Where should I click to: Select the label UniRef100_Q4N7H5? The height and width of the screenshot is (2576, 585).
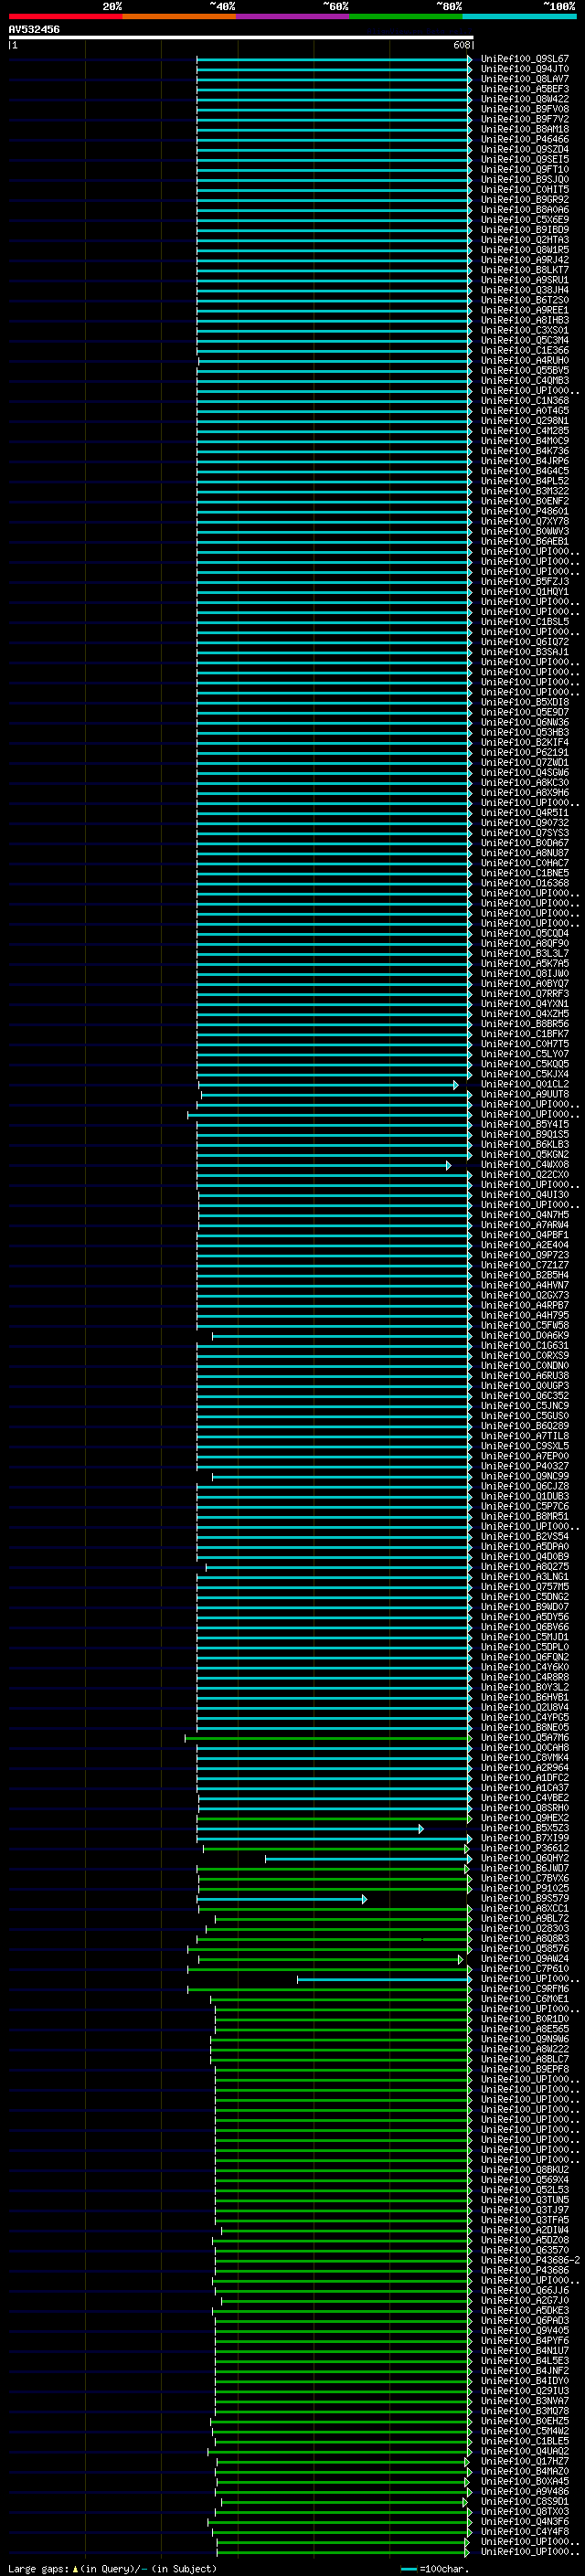[525, 1215]
